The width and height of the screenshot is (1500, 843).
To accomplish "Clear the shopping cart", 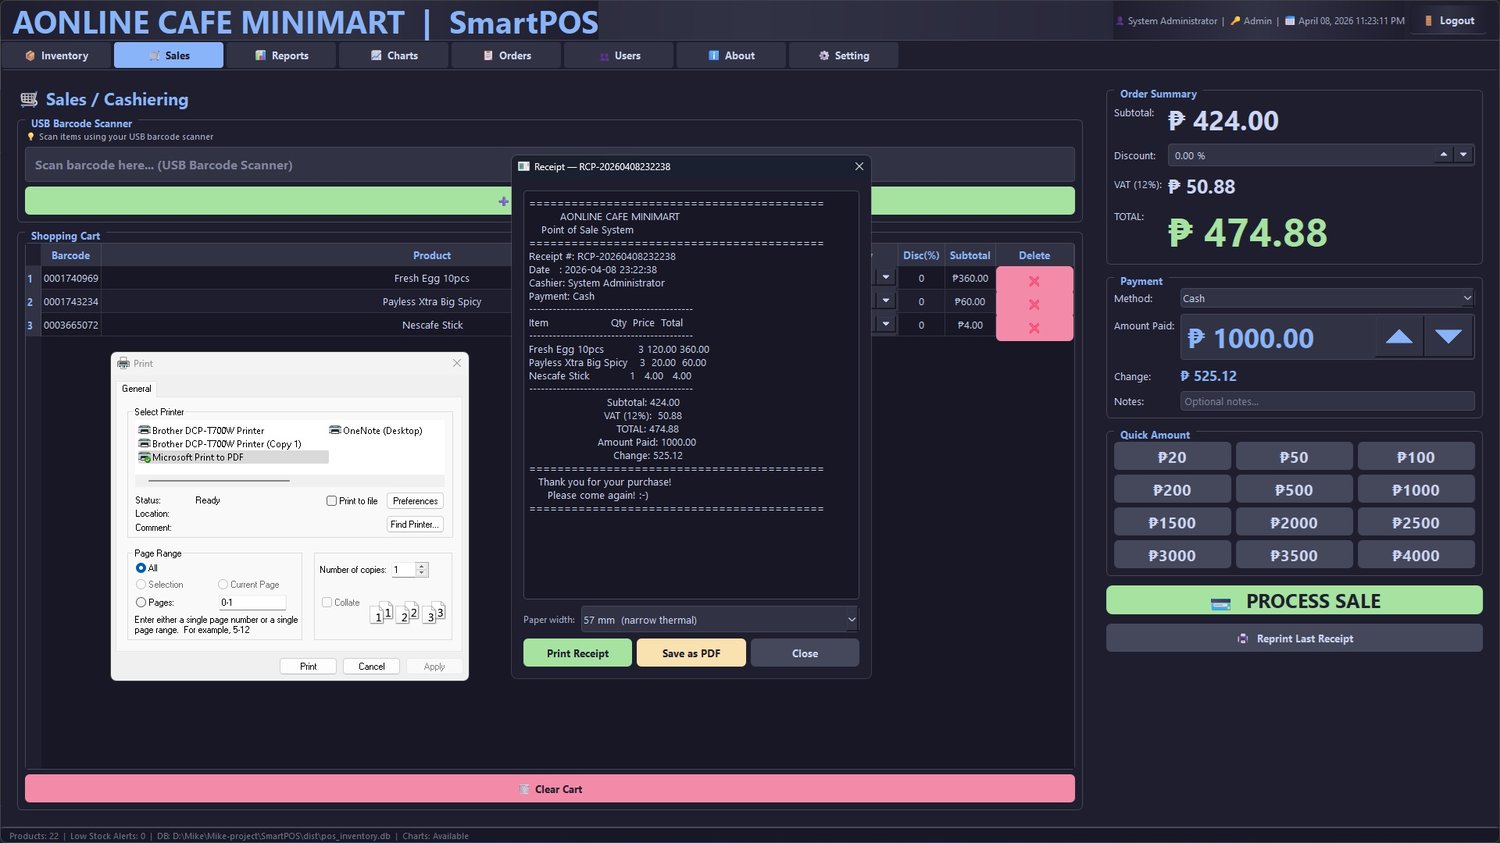I will pyautogui.click(x=550, y=789).
